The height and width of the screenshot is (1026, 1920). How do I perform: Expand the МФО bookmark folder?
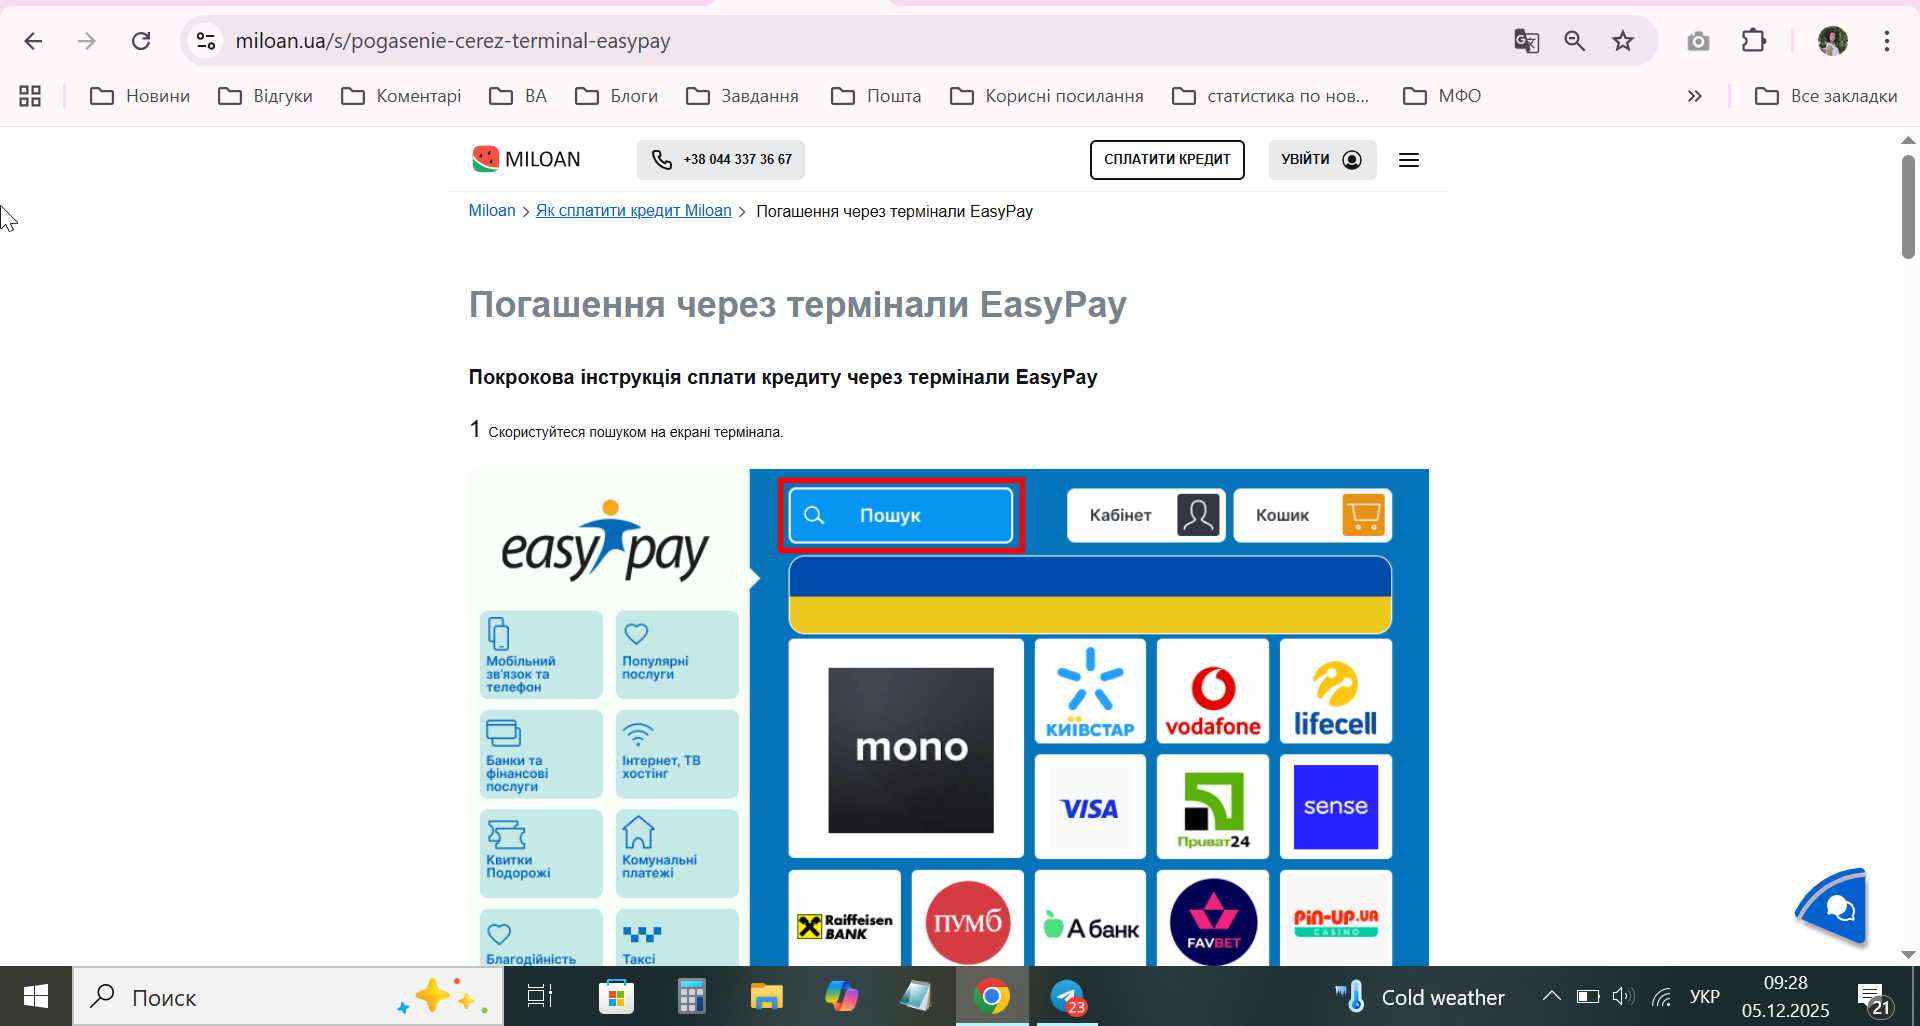[1442, 96]
